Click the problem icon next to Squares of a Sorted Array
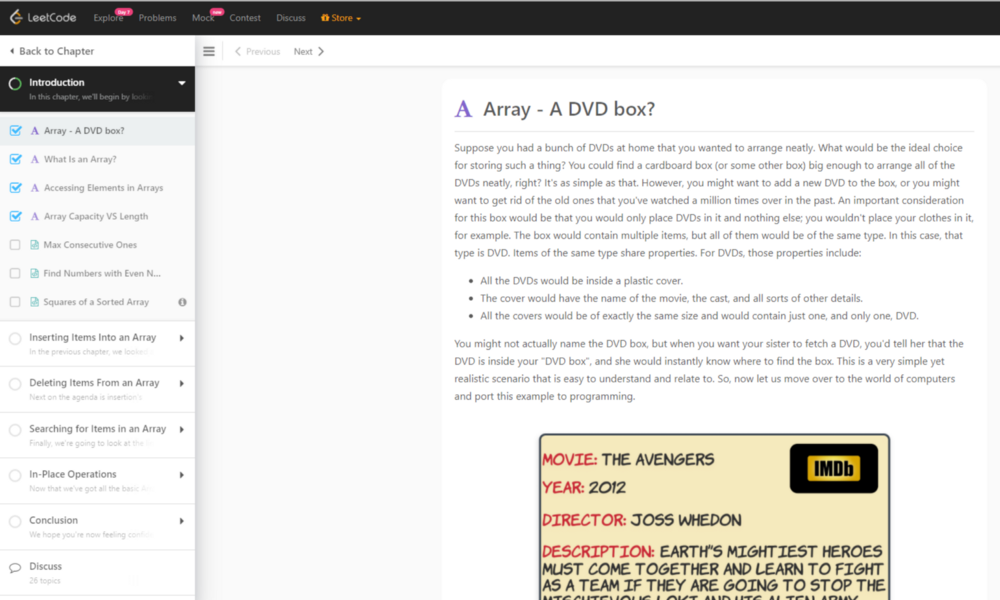Screen dimensions: 1000x600 34,302
